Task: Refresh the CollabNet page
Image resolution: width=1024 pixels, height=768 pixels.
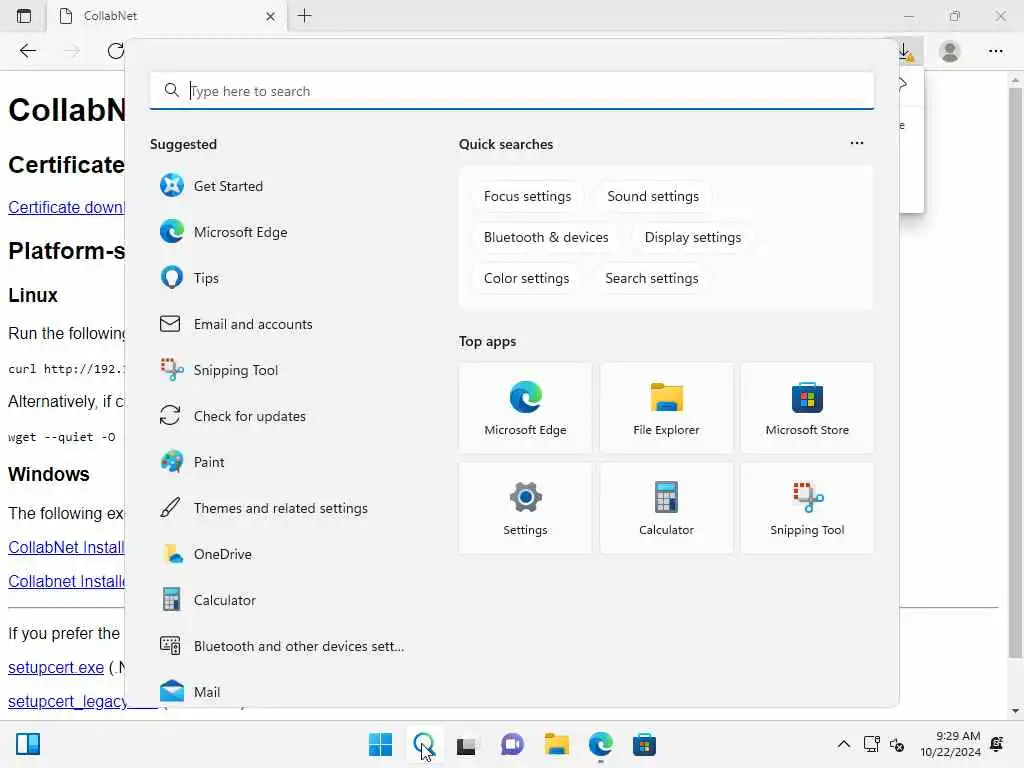Action: pyautogui.click(x=116, y=51)
